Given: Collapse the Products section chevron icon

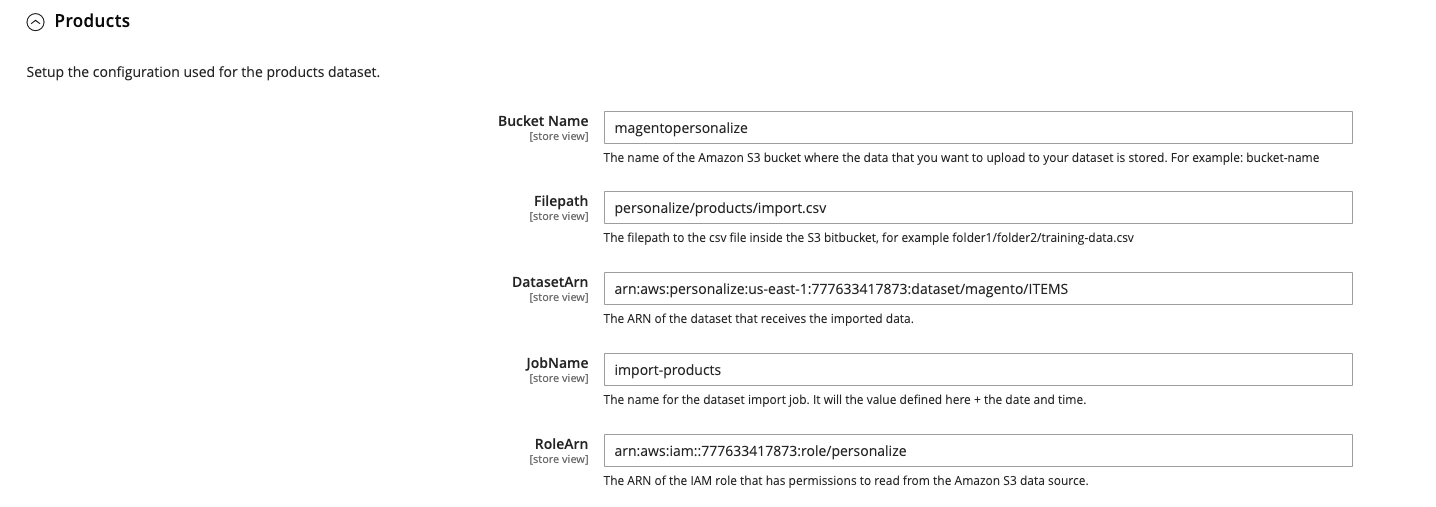Looking at the screenshot, I should point(36,21).
